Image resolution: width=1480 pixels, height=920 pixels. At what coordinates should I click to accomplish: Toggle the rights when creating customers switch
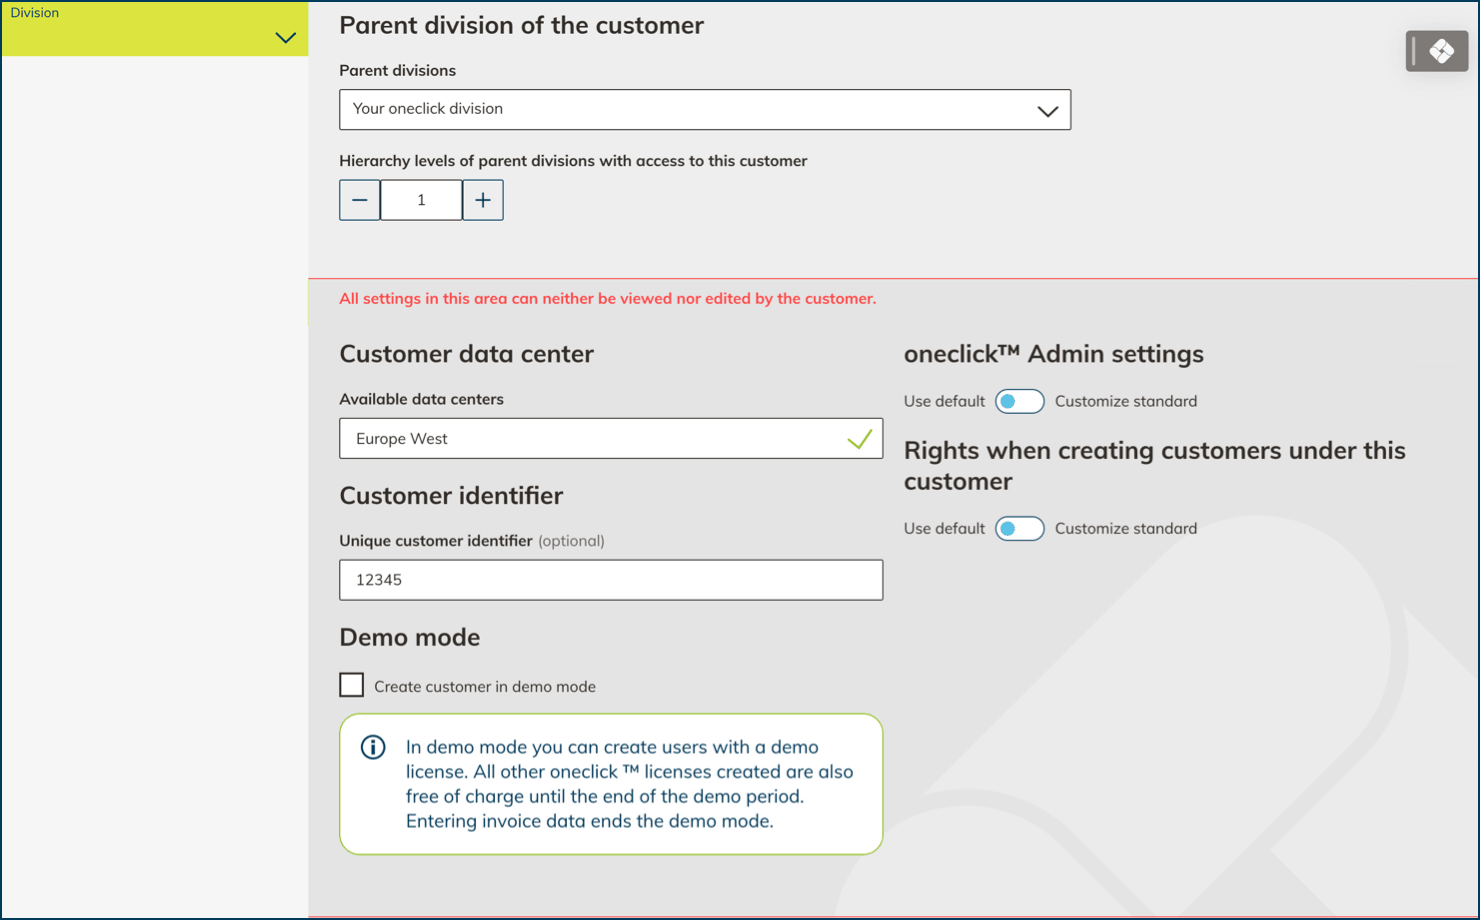(1019, 528)
